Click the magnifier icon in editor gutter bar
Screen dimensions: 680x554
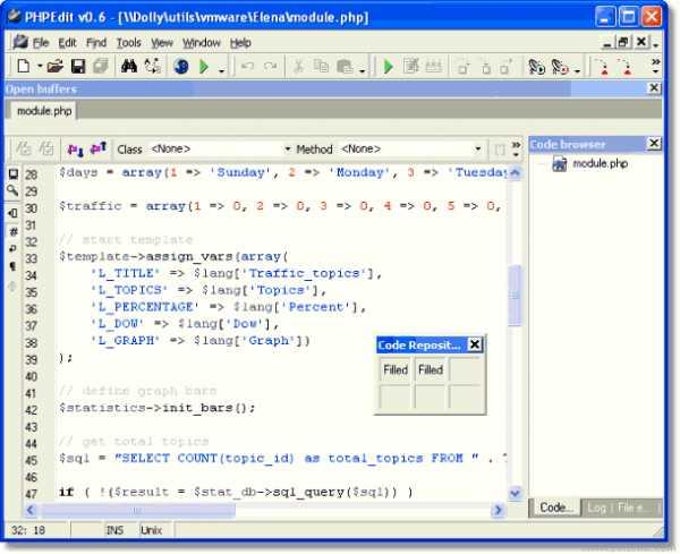click(x=13, y=191)
